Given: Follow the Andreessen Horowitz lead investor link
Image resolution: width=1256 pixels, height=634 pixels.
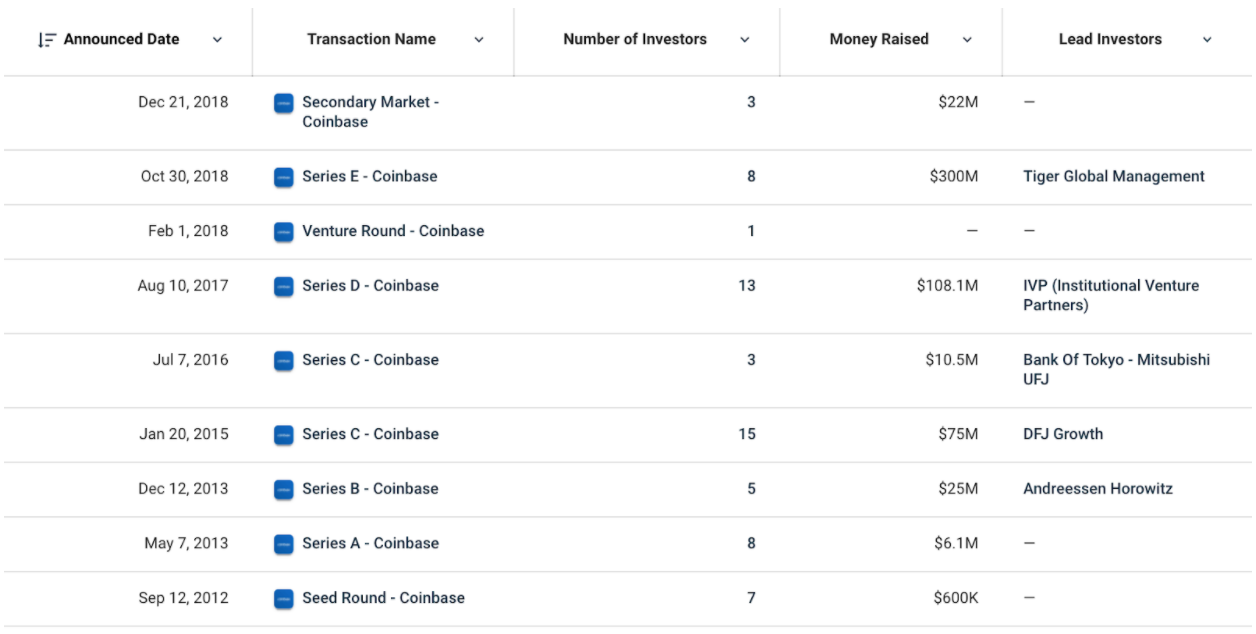Looking at the screenshot, I should 1098,489.
